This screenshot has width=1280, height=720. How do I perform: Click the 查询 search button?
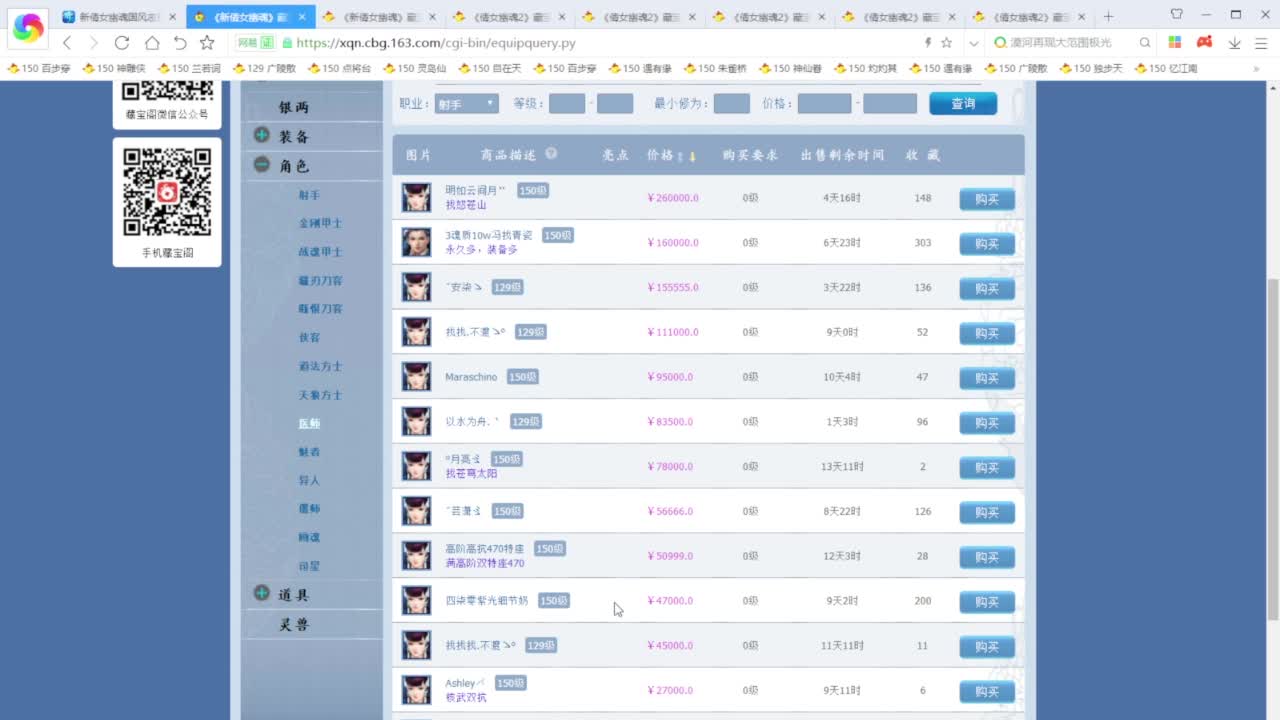pos(962,104)
